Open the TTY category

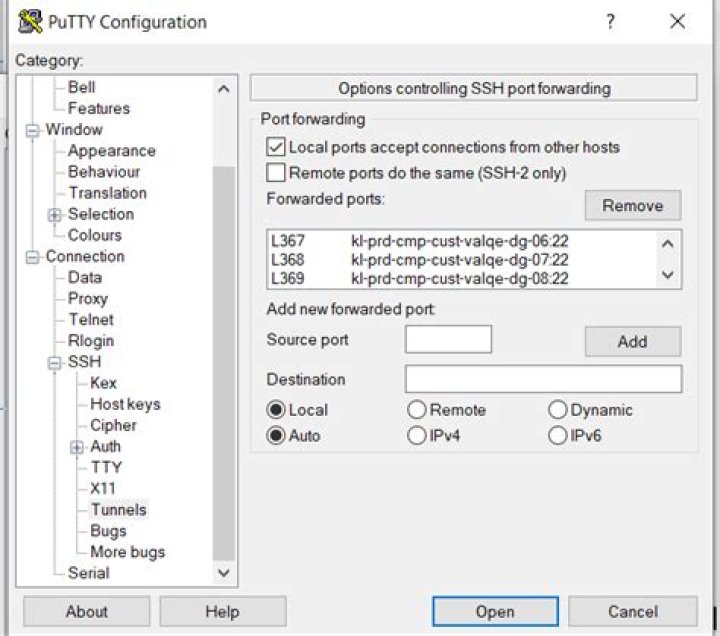(x=107, y=467)
